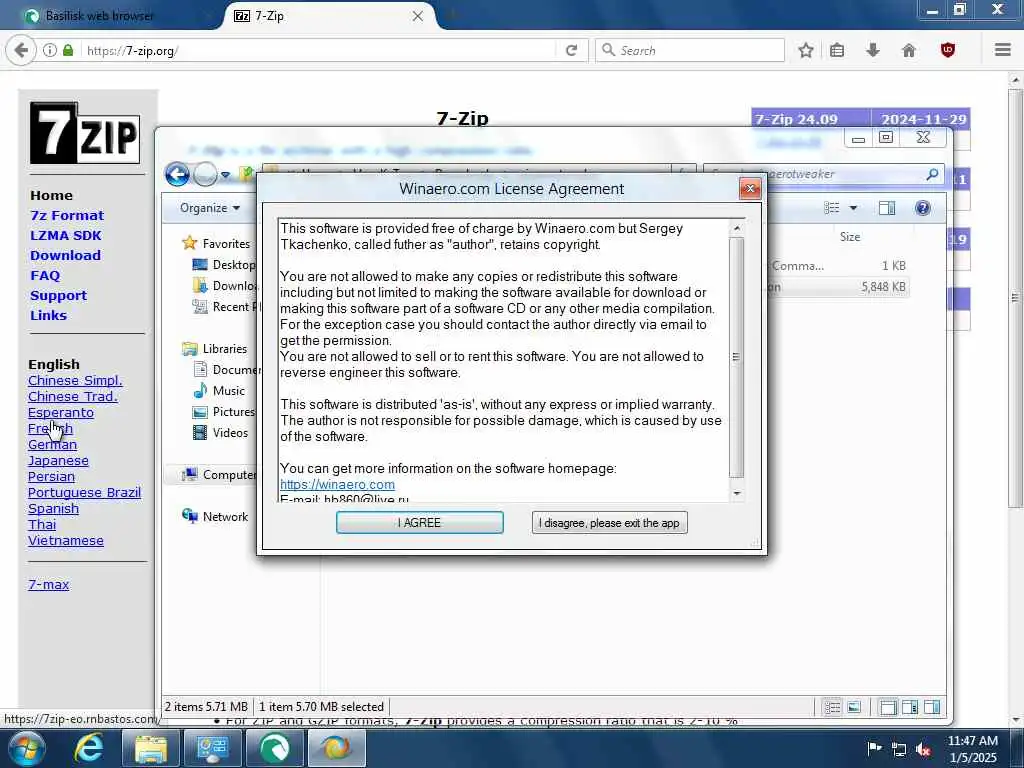1024x768 pixels.
Task: Open the site information icon in address bar
Action: (x=50, y=50)
